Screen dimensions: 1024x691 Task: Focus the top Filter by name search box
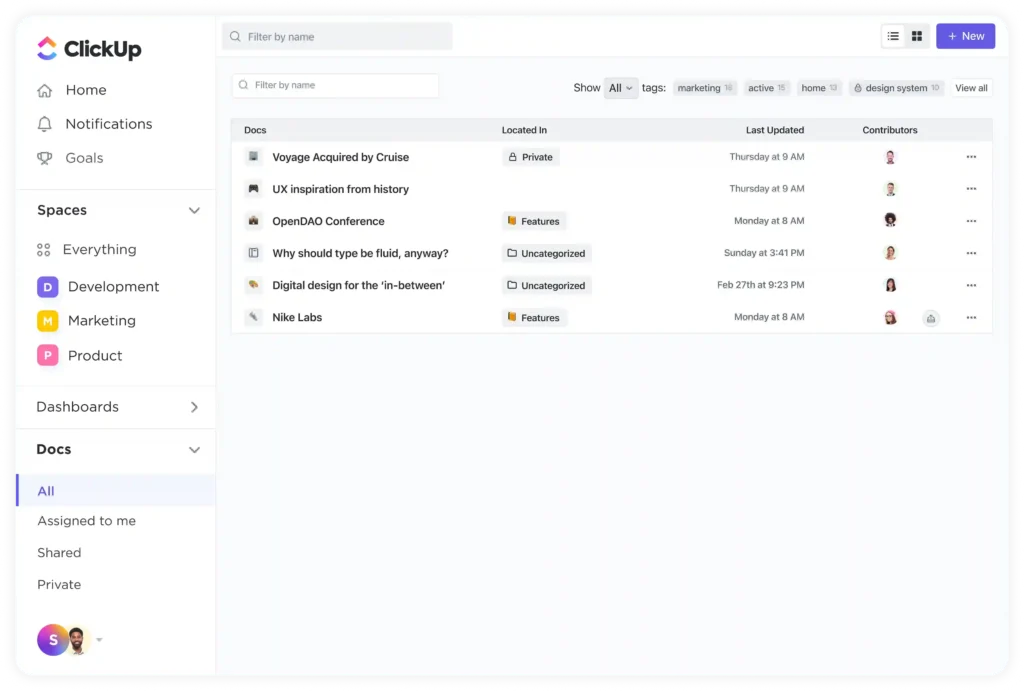(337, 37)
